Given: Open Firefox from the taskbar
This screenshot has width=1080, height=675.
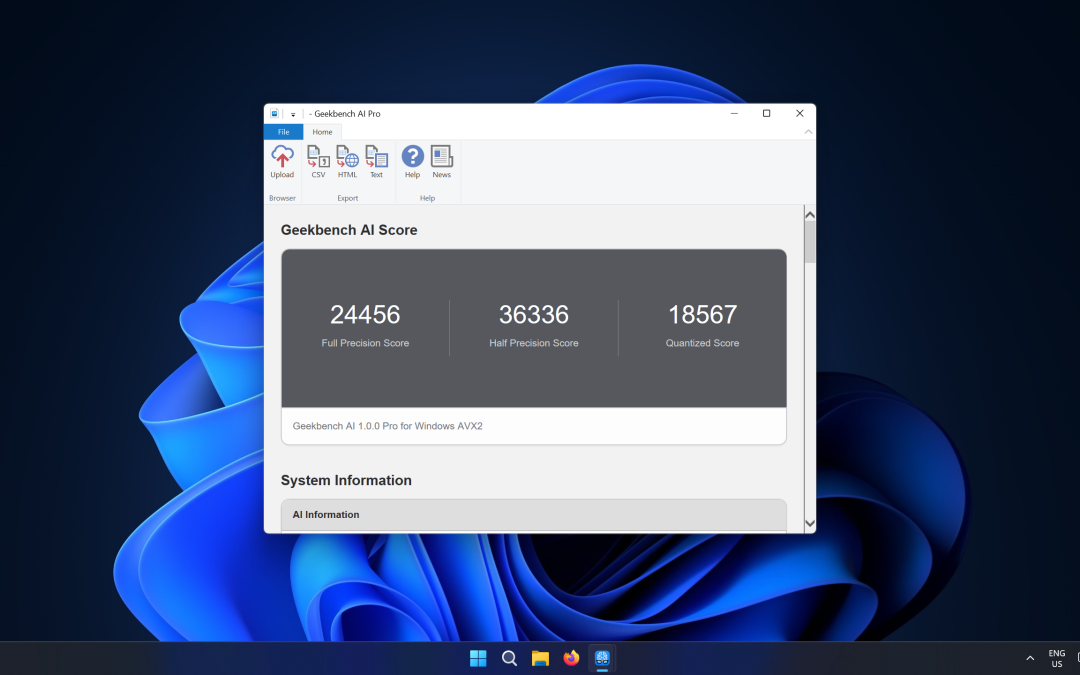Looking at the screenshot, I should pos(571,658).
